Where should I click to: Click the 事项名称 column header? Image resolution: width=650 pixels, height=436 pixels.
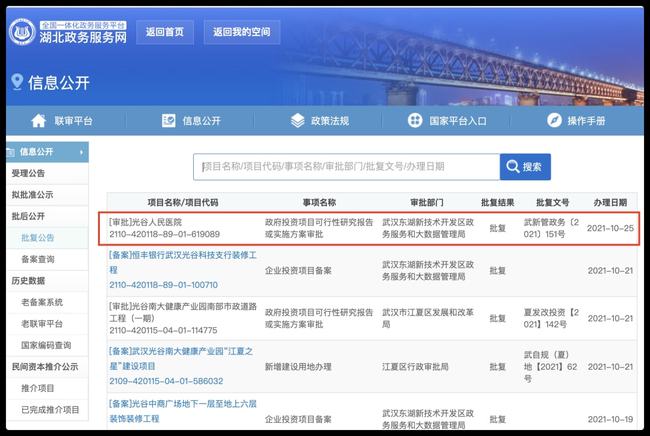pos(319,203)
